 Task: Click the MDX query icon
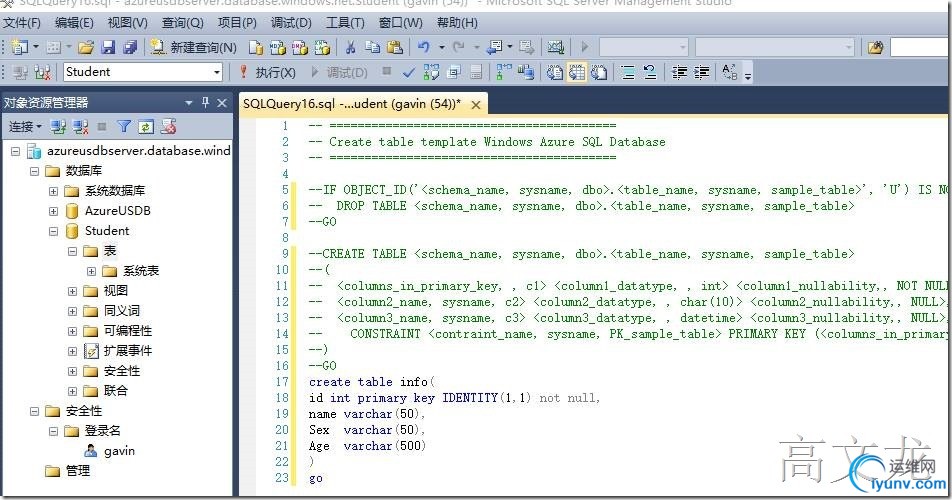[x=278, y=47]
